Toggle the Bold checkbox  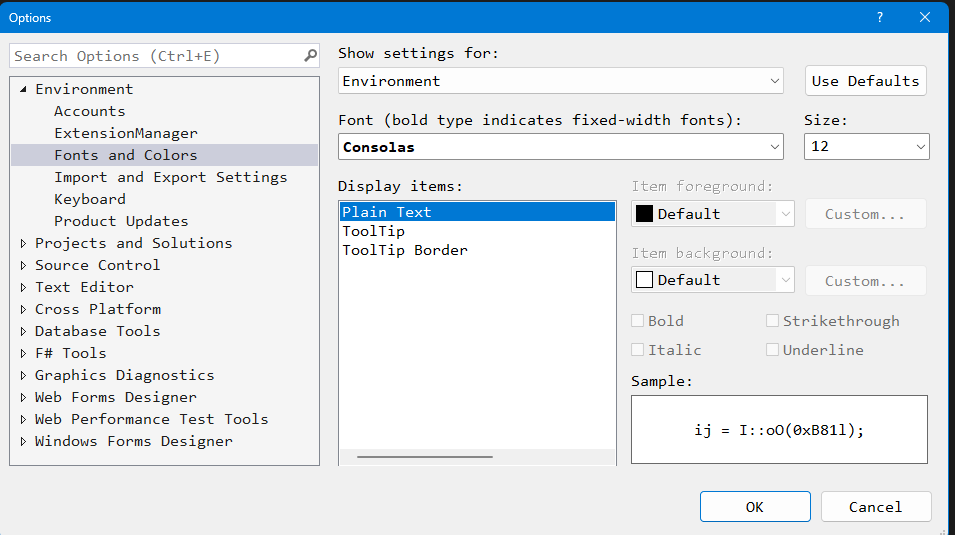[638, 321]
